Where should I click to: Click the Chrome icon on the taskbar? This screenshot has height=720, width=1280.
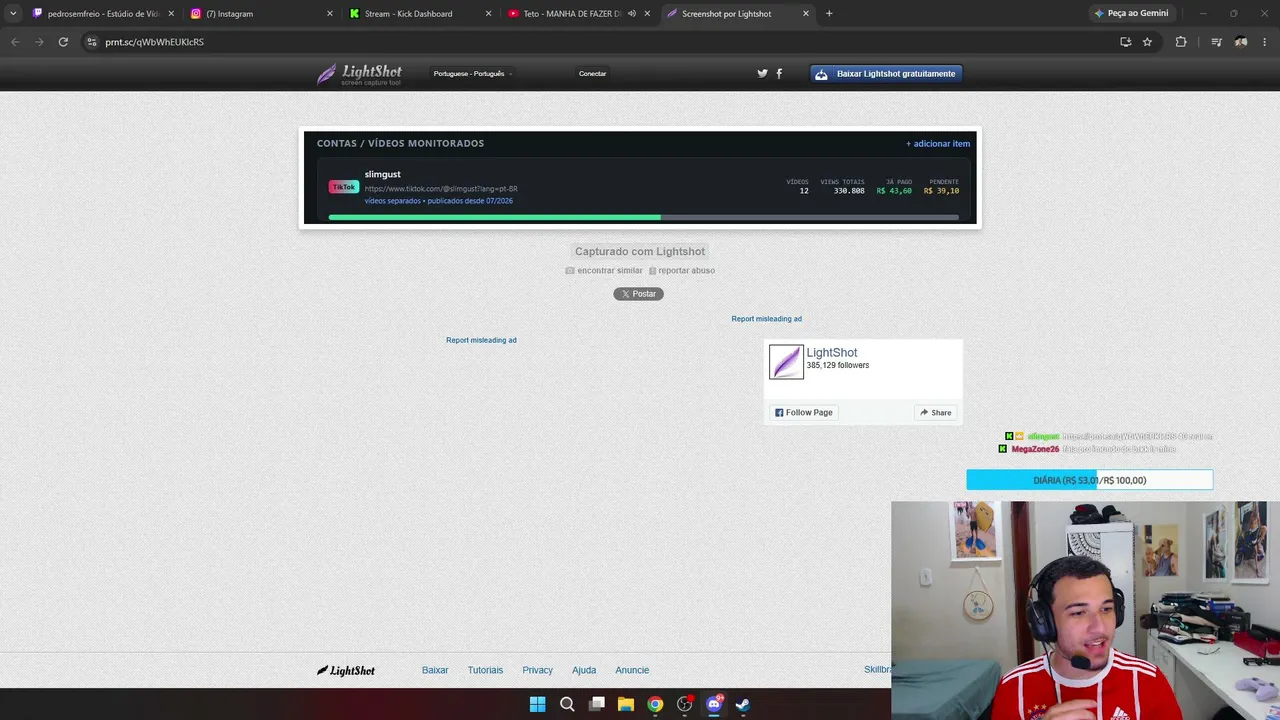tap(655, 704)
